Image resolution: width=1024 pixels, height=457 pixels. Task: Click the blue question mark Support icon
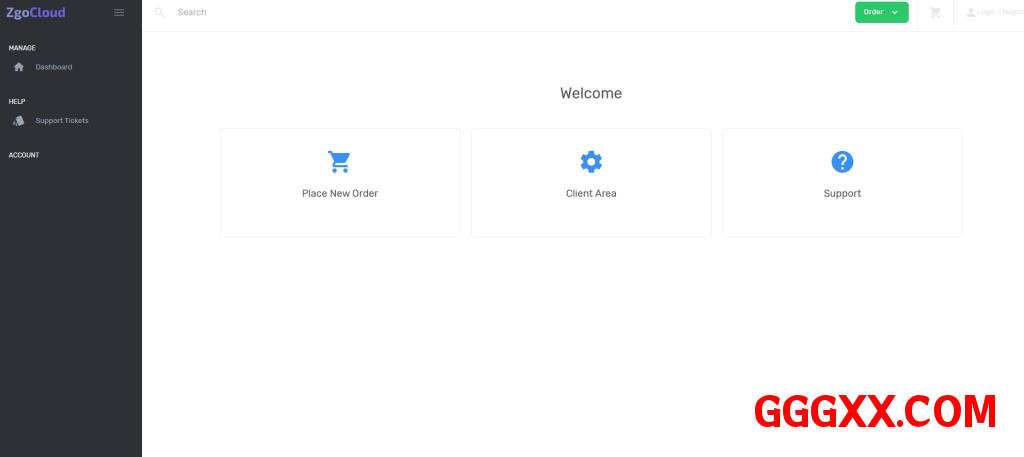(842, 162)
